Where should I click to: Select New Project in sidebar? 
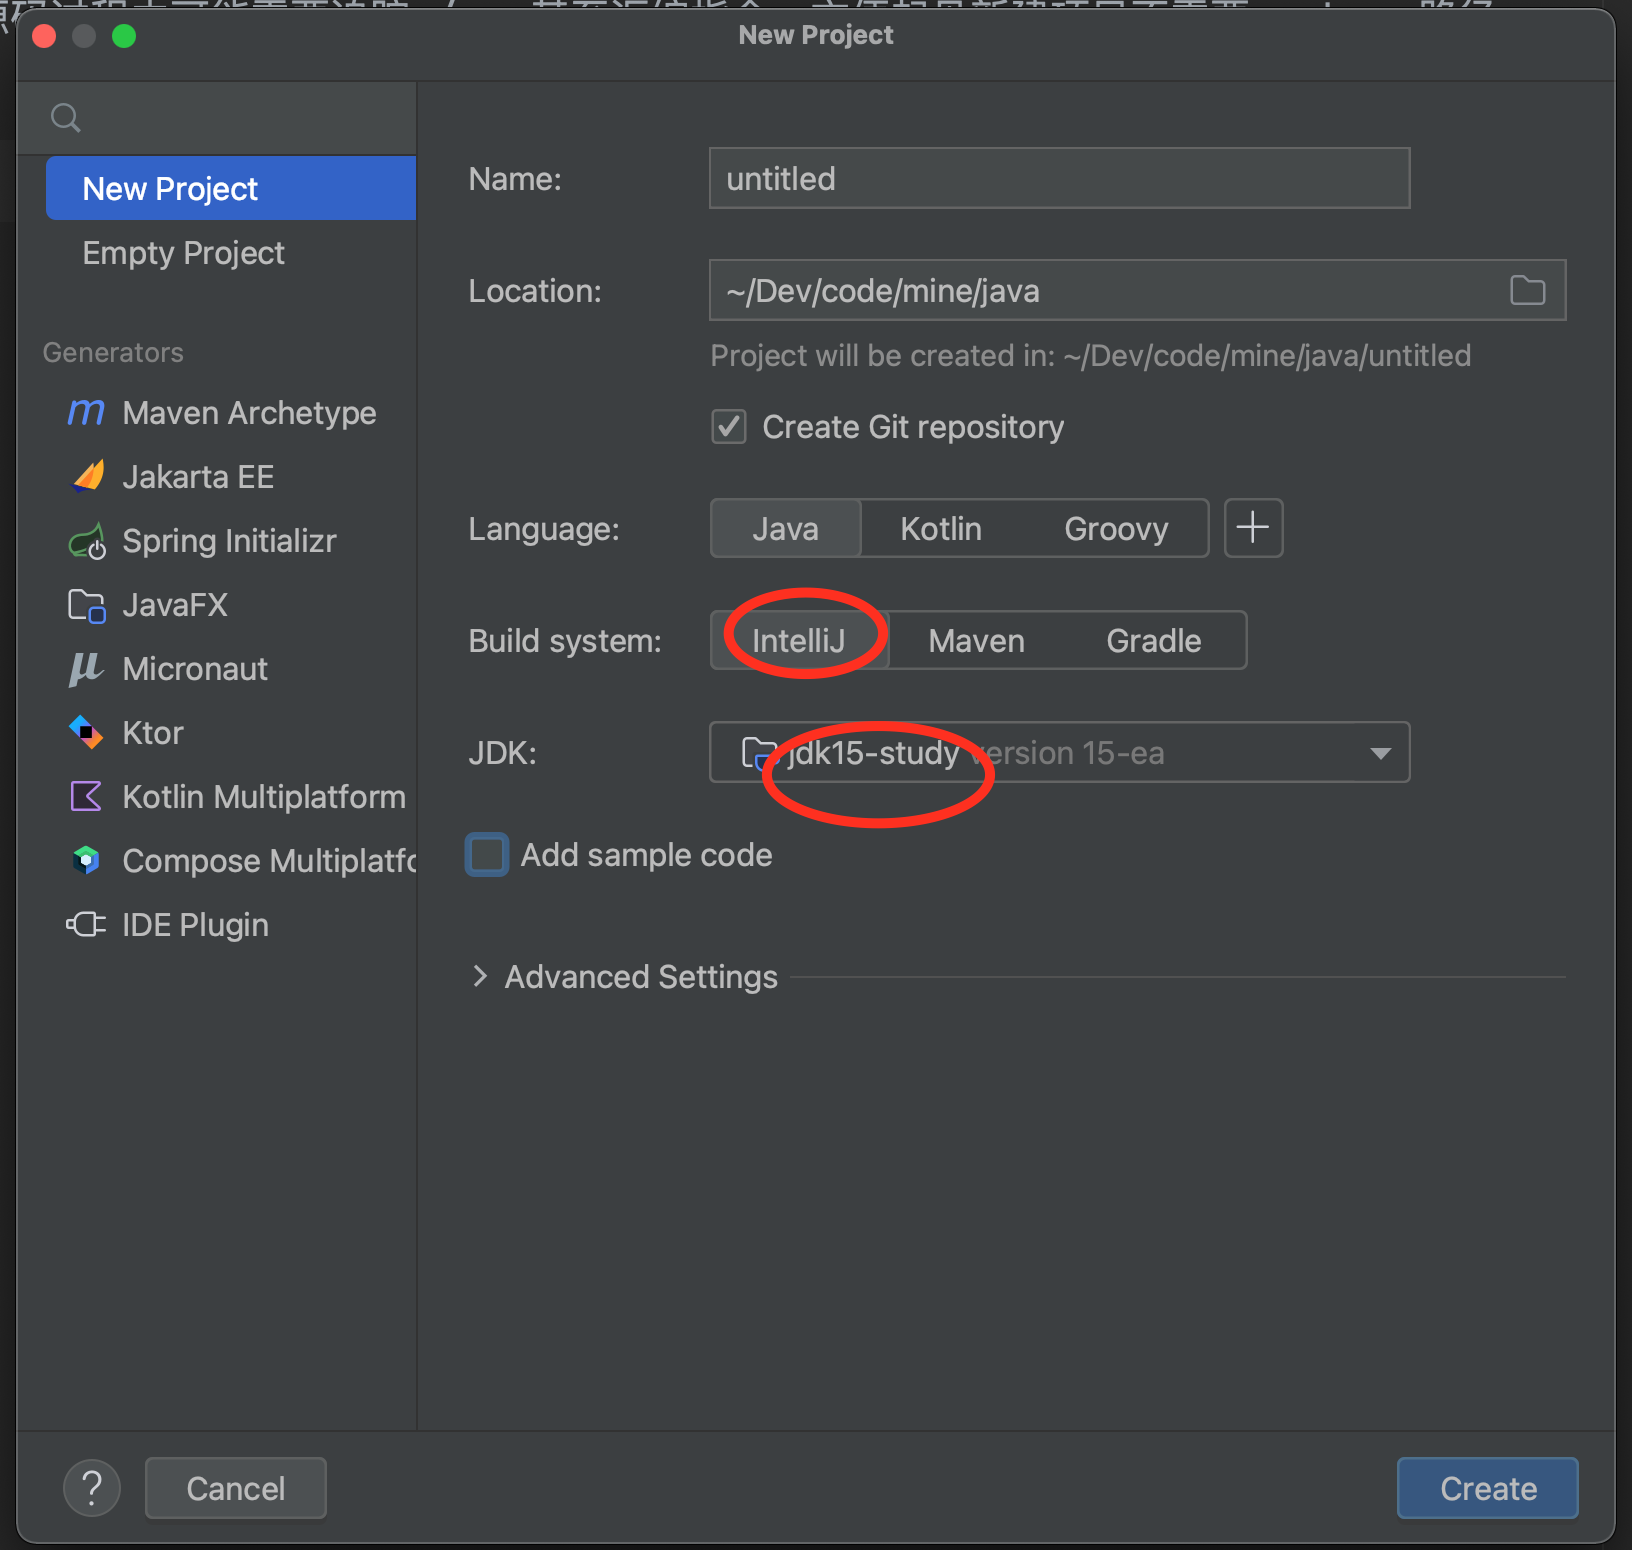231,188
